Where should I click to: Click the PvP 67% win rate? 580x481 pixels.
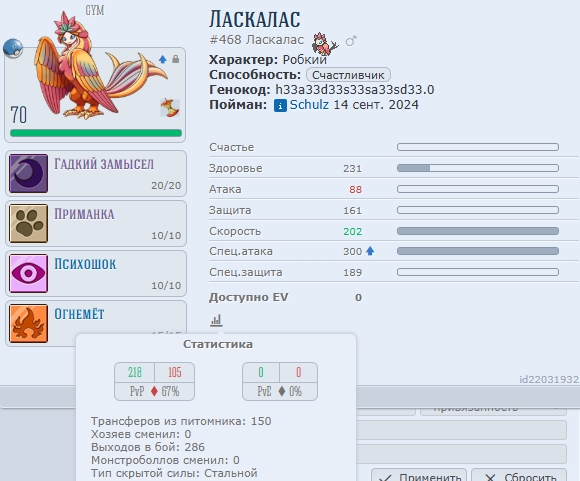pos(170,391)
